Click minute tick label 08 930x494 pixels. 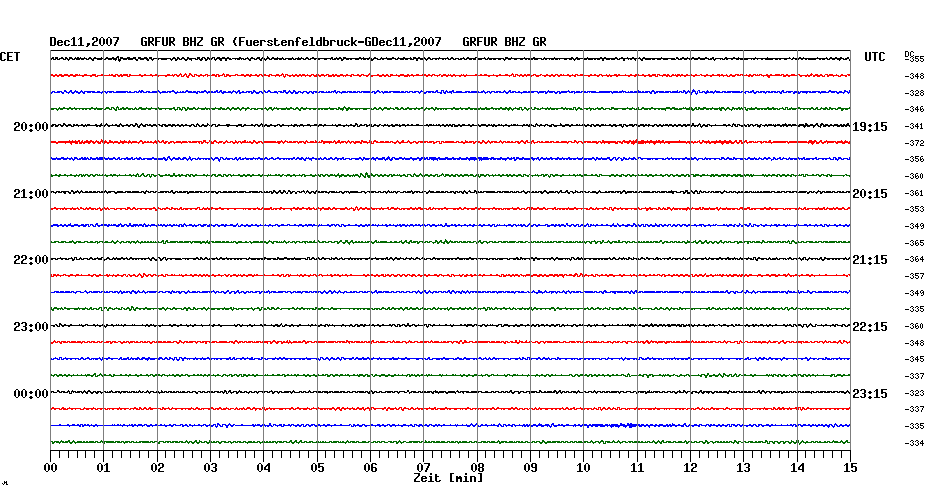(477, 468)
